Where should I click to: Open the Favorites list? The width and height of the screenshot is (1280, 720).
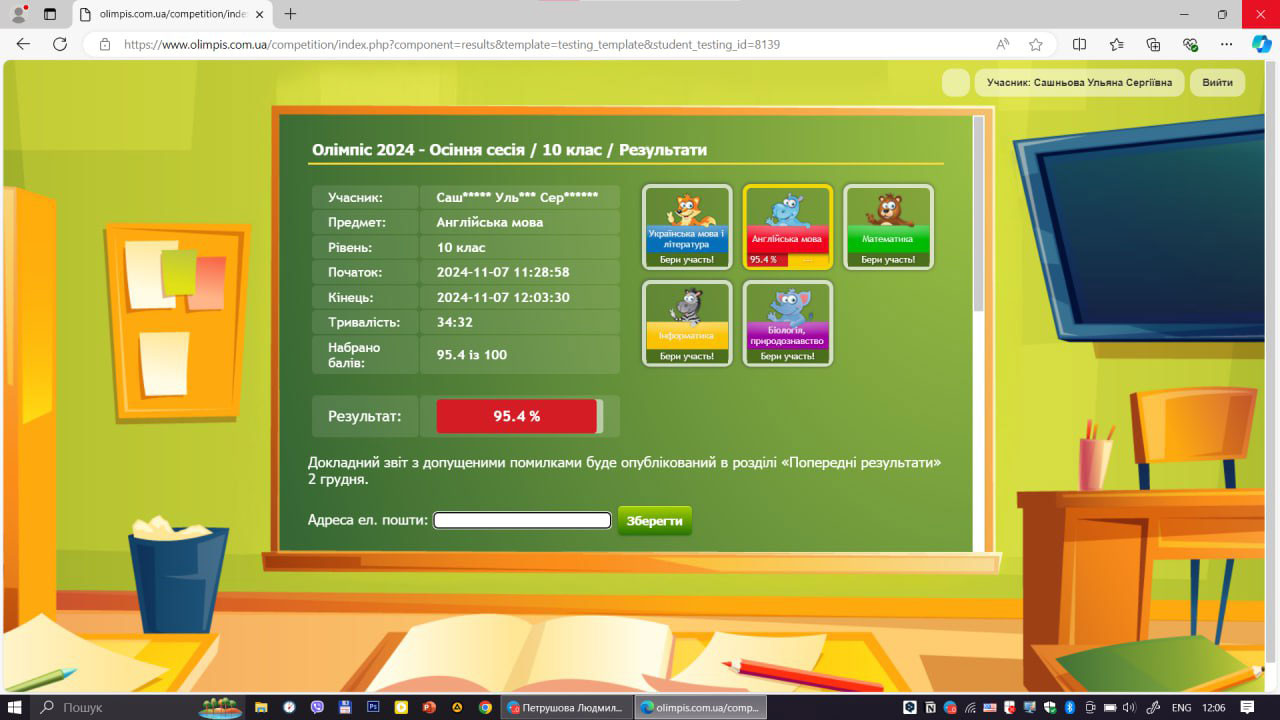coord(1117,44)
